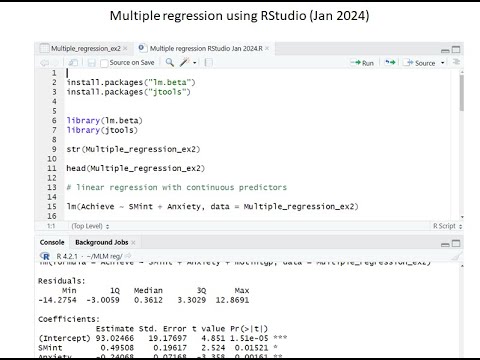This screenshot has height=360, width=480.
Task: Click the R logo in console header
Action: [45, 256]
